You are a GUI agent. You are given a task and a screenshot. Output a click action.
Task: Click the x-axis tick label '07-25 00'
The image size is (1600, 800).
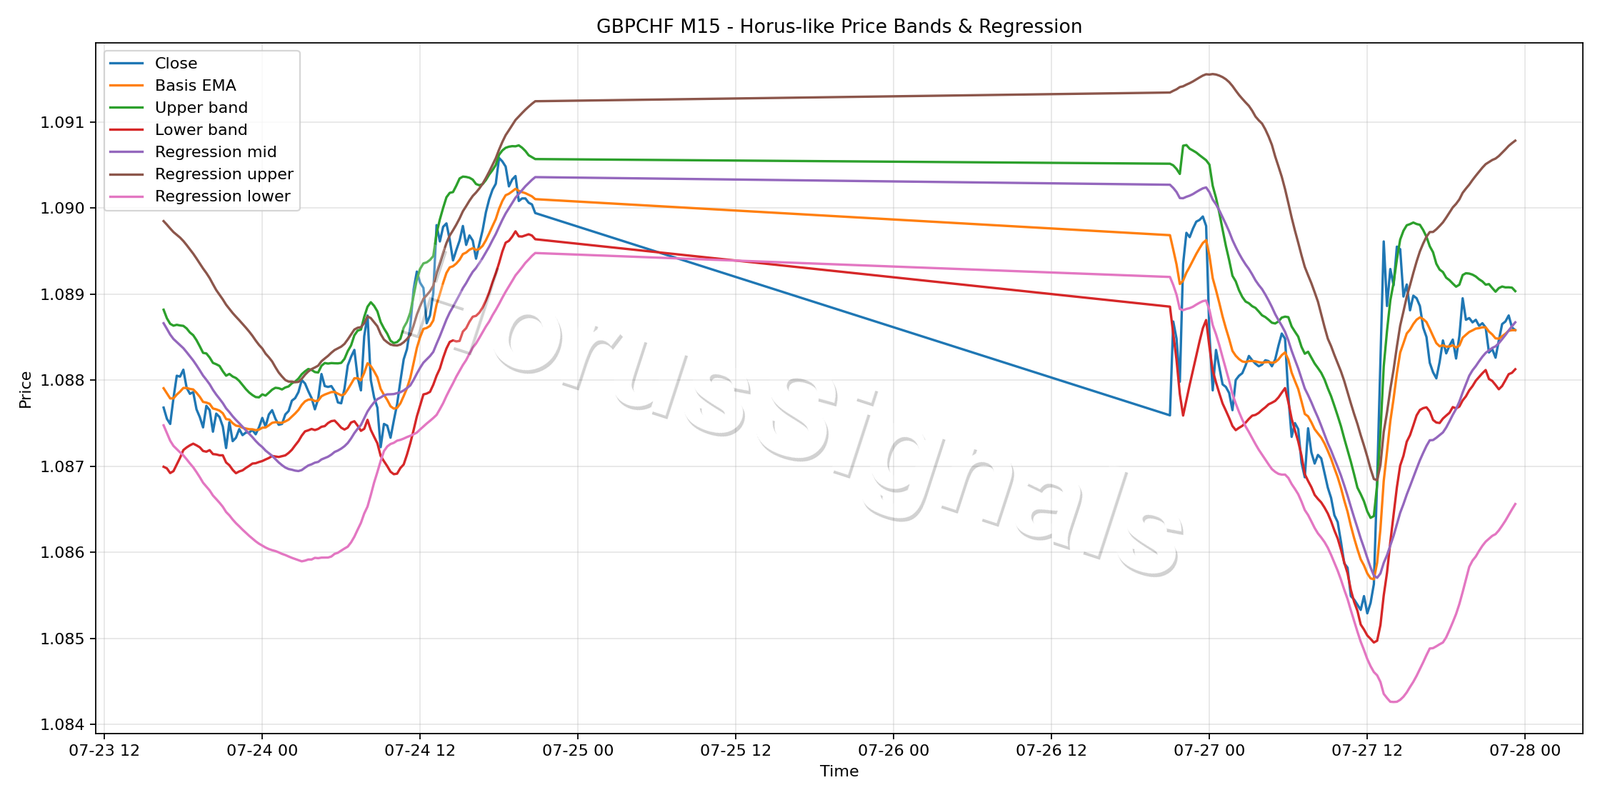tap(578, 751)
